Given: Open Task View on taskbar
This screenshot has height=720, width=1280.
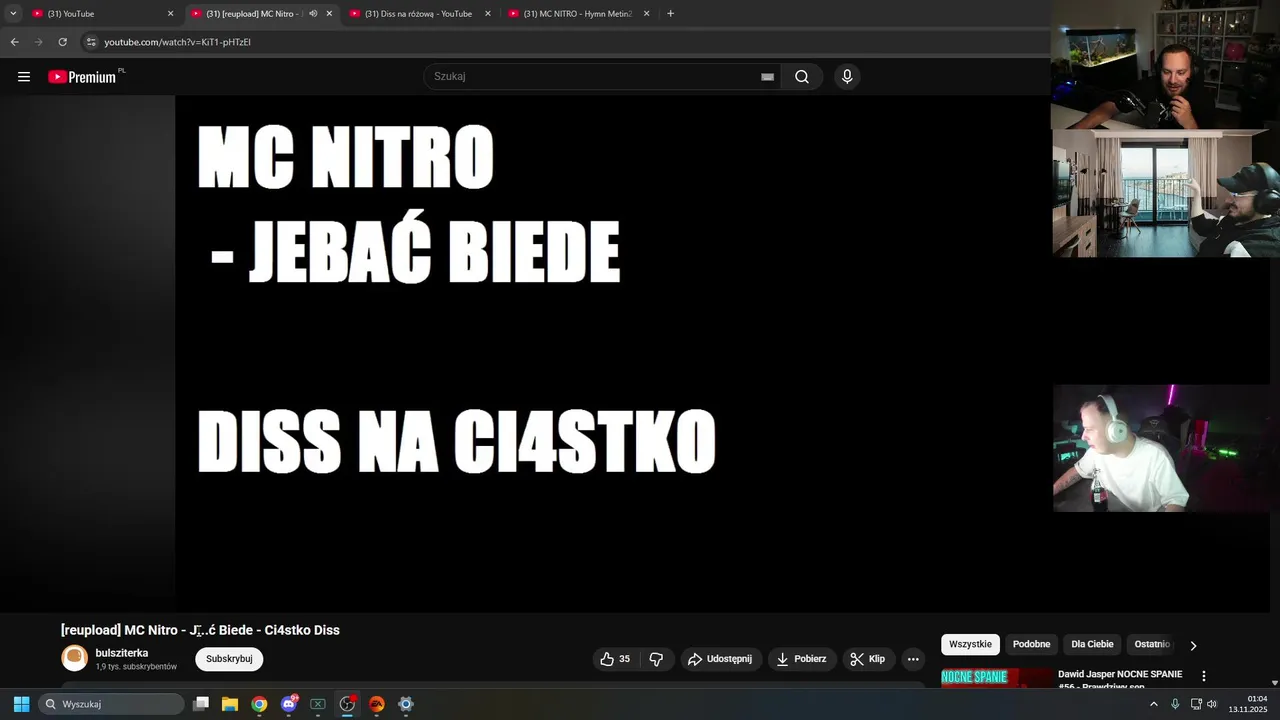Looking at the screenshot, I should coord(201,704).
